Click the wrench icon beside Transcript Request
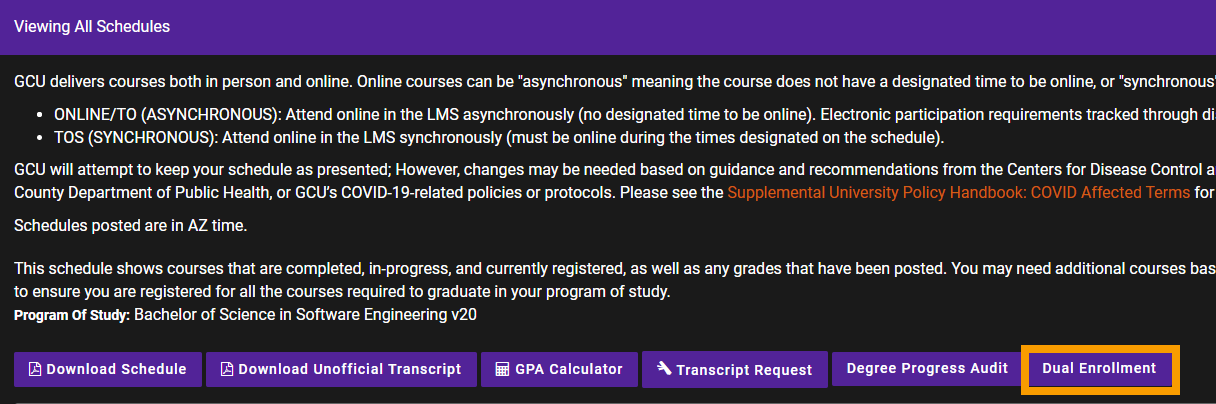 663,369
